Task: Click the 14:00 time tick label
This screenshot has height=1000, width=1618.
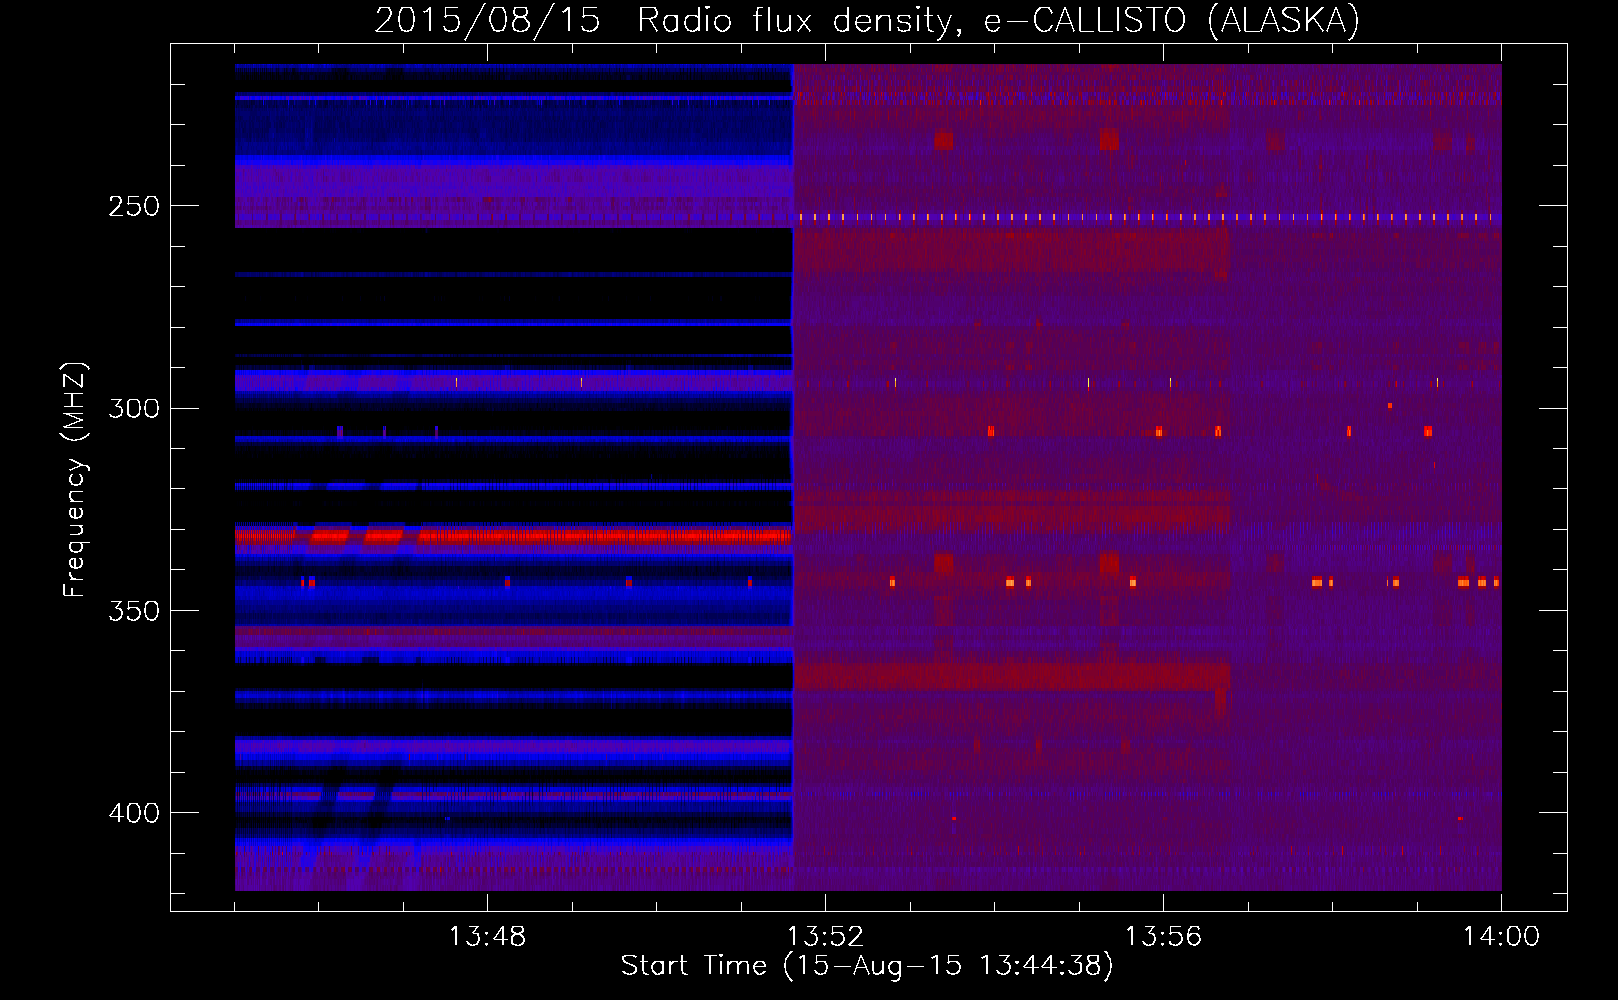Action: coord(1501,937)
